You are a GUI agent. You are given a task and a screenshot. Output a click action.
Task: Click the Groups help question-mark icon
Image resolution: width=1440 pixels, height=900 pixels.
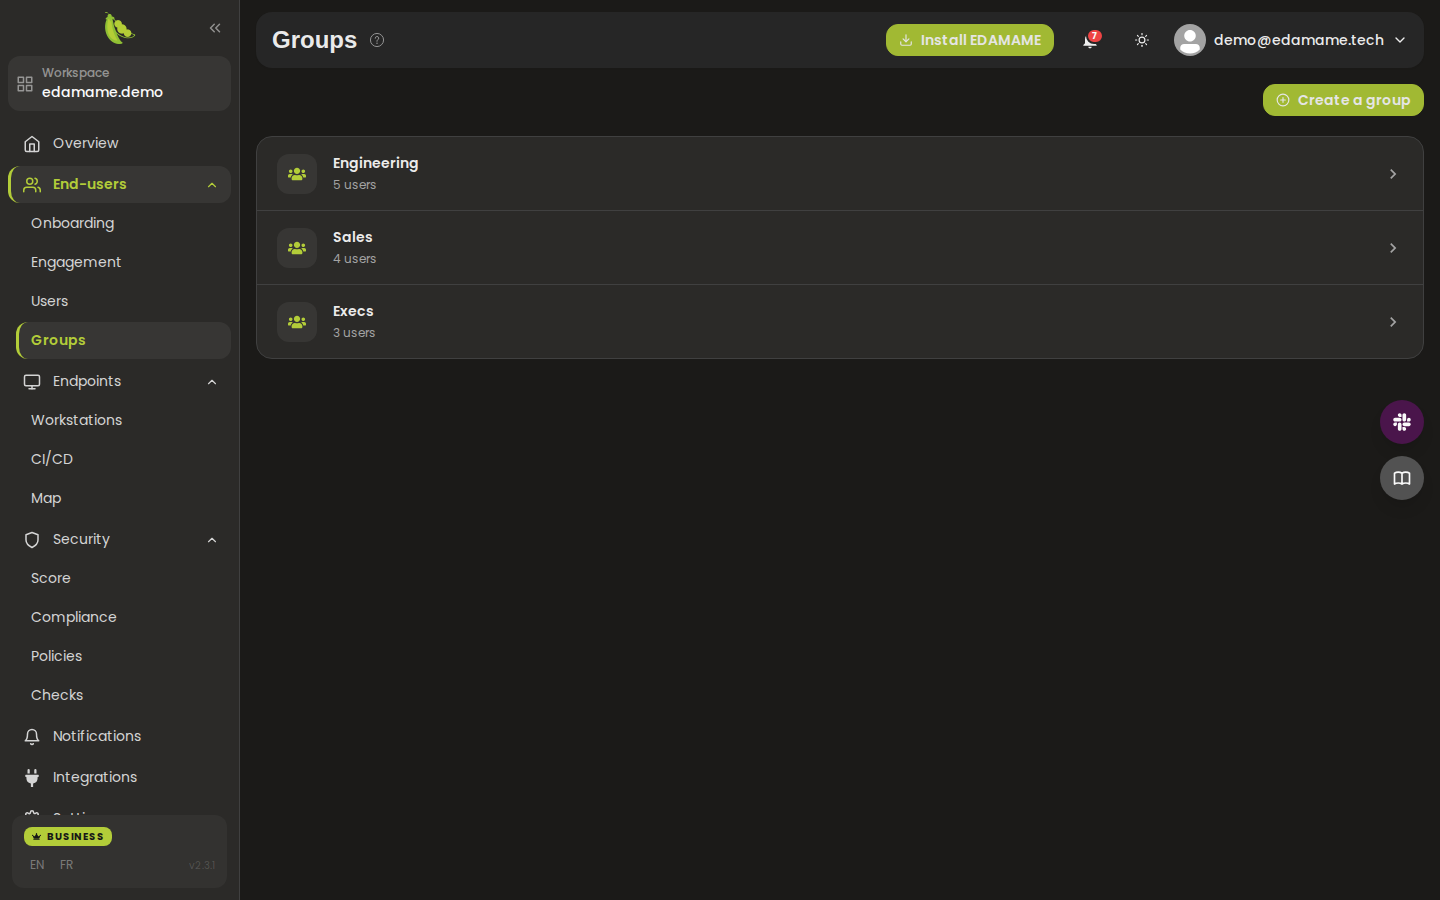[377, 40]
